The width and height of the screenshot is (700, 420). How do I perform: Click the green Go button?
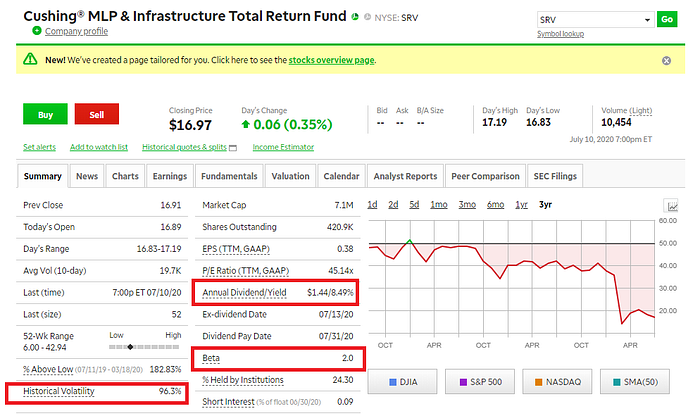tap(667, 19)
